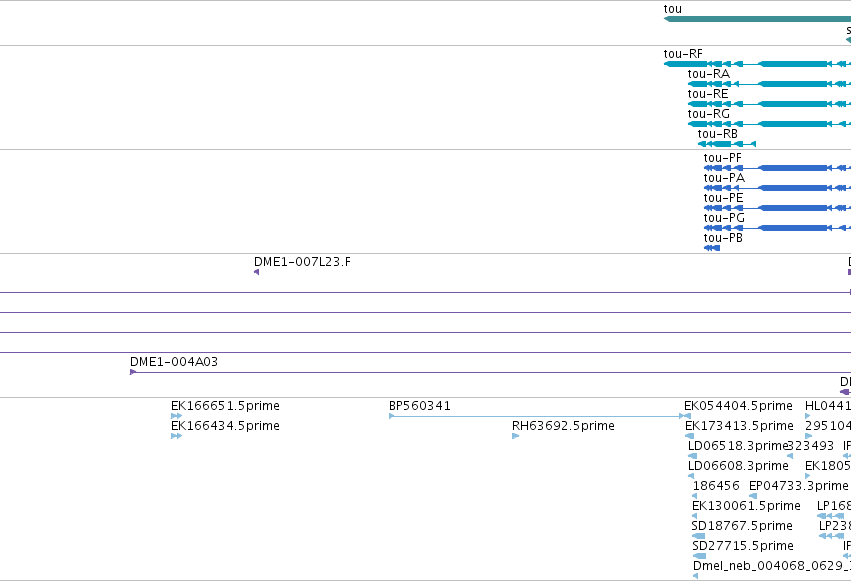Screen dimensions: 851x581
Task: Click the tou-RB transcript glyph
Action: [x=727, y=144]
